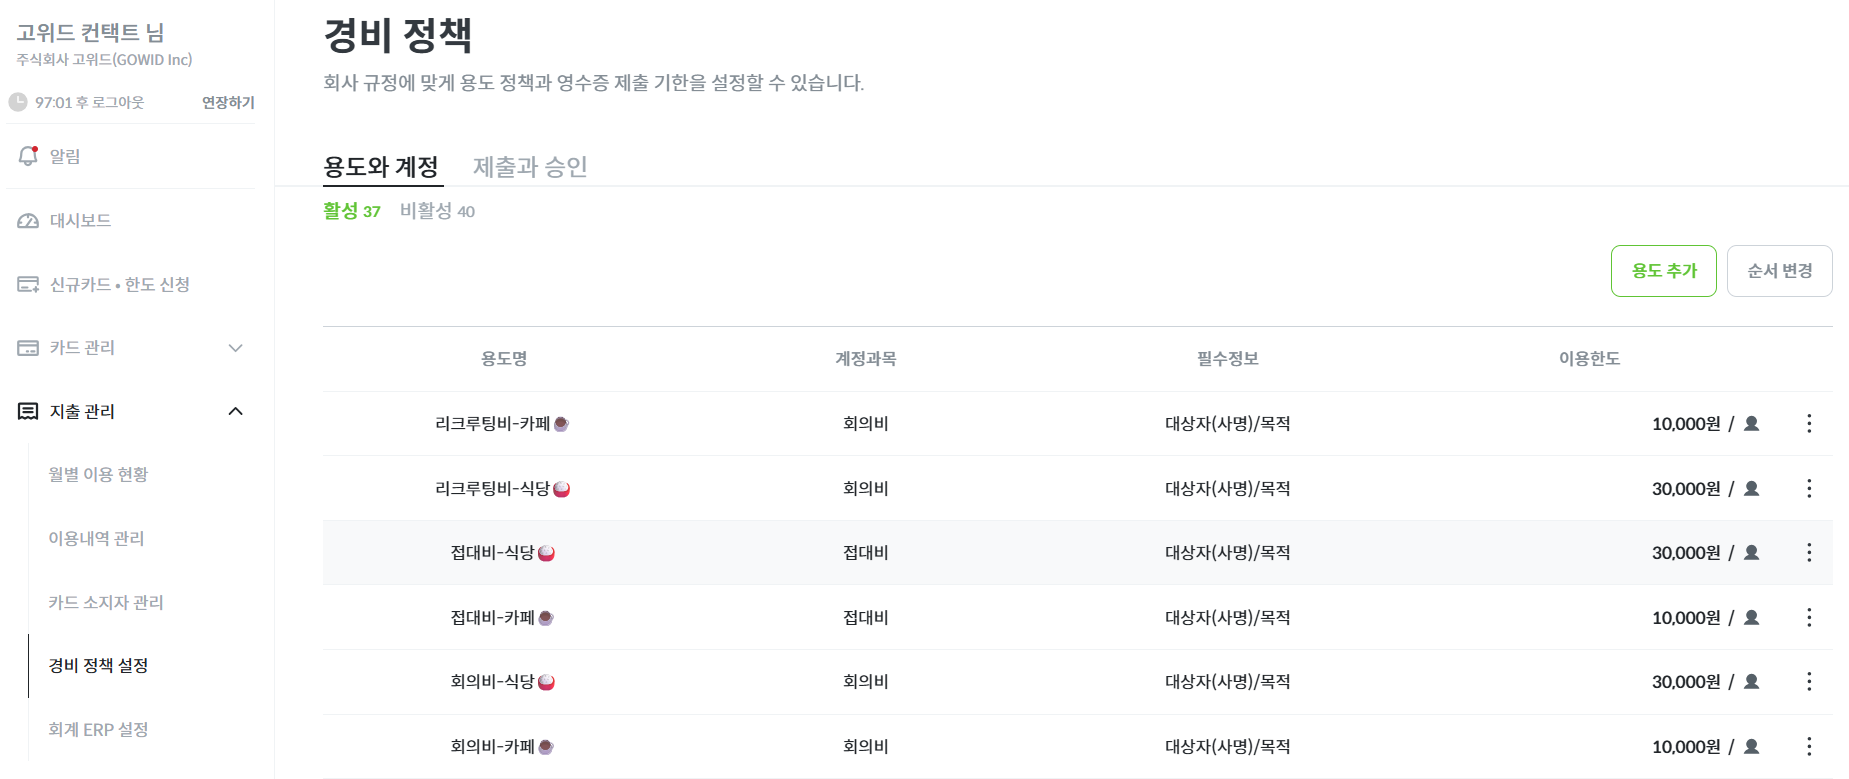
Task: Open three-dot menu for 접대비-식당 row
Action: pyautogui.click(x=1809, y=552)
